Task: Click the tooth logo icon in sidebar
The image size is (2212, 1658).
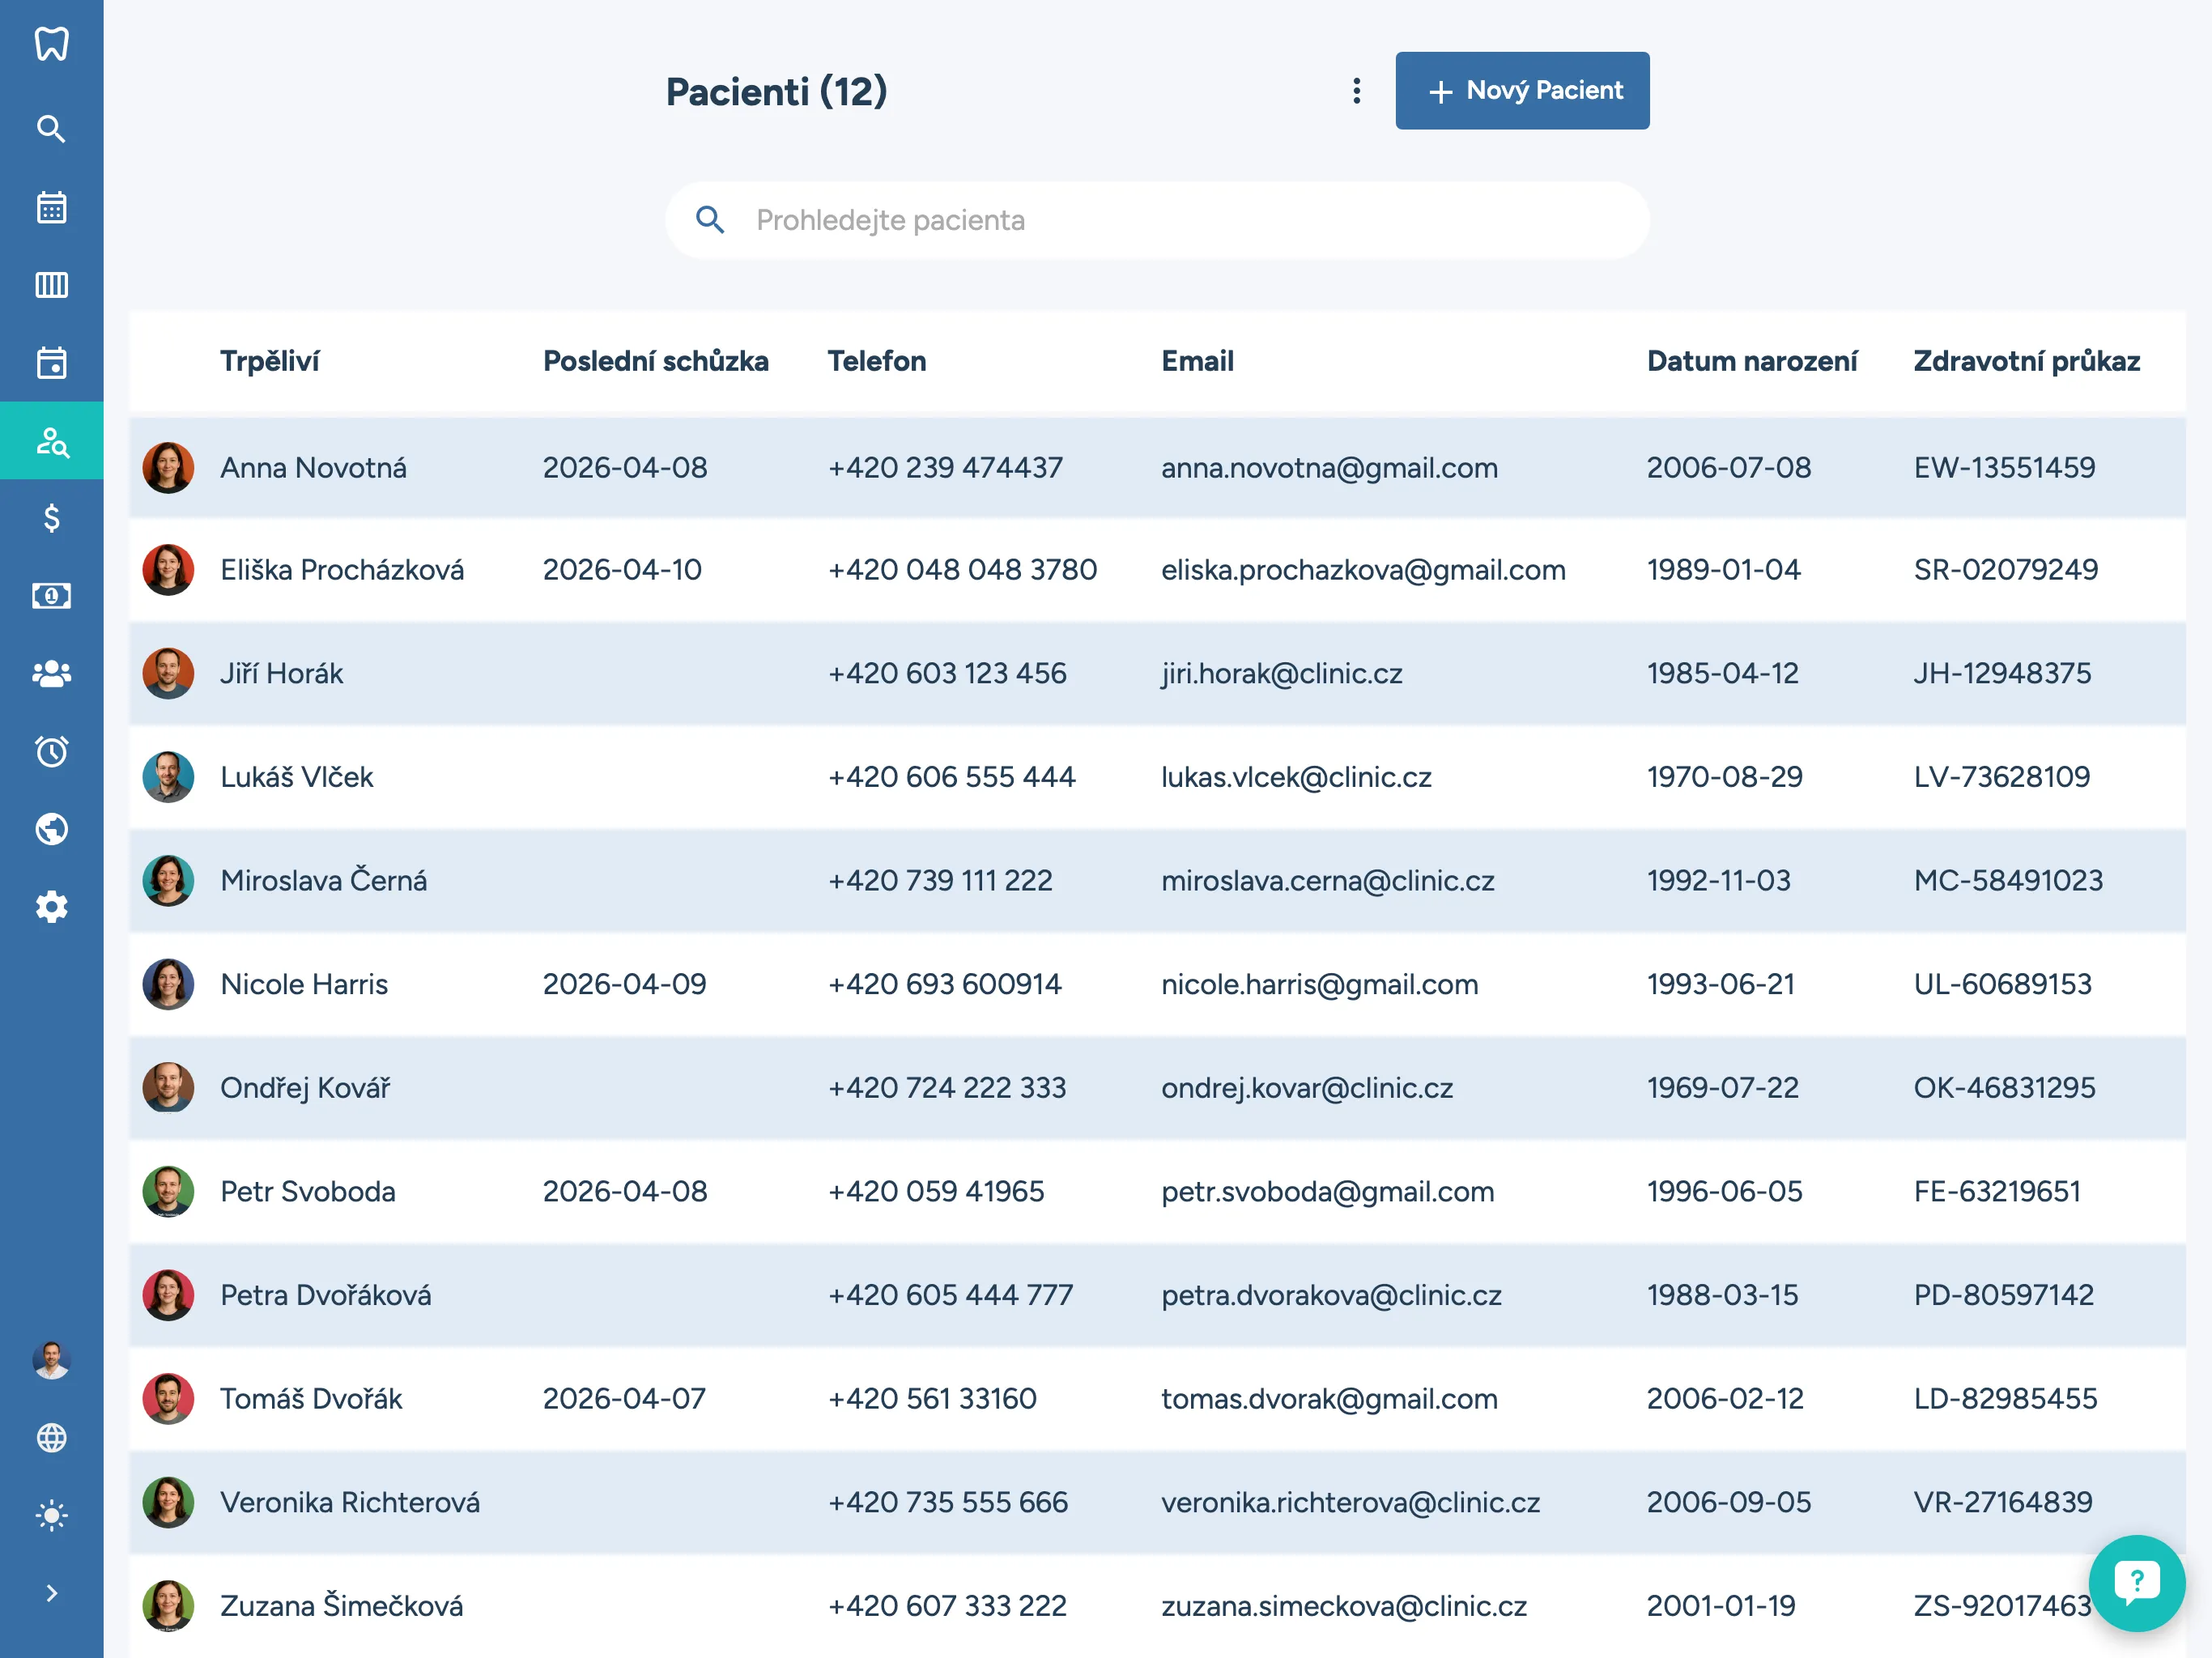Action: pyautogui.click(x=51, y=44)
